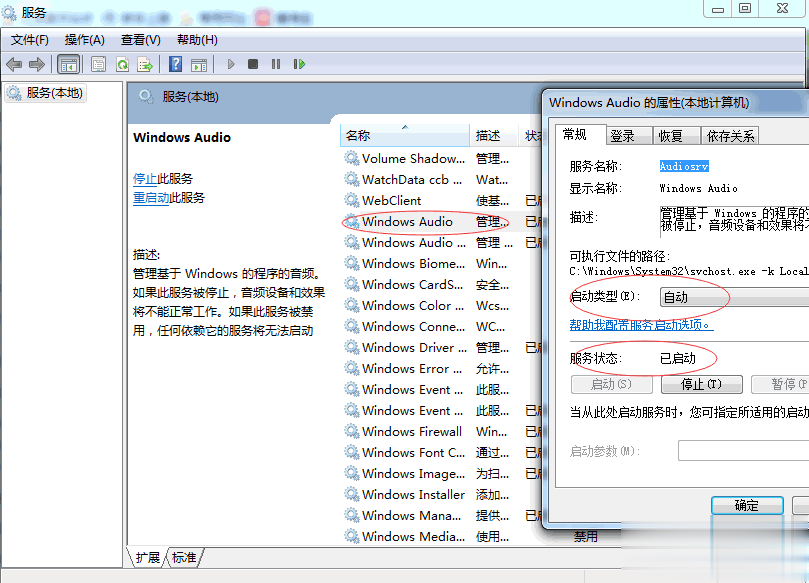Stop the service with the toolbar square icon
This screenshot has width=809, height=583.
[x=253, y=64]
